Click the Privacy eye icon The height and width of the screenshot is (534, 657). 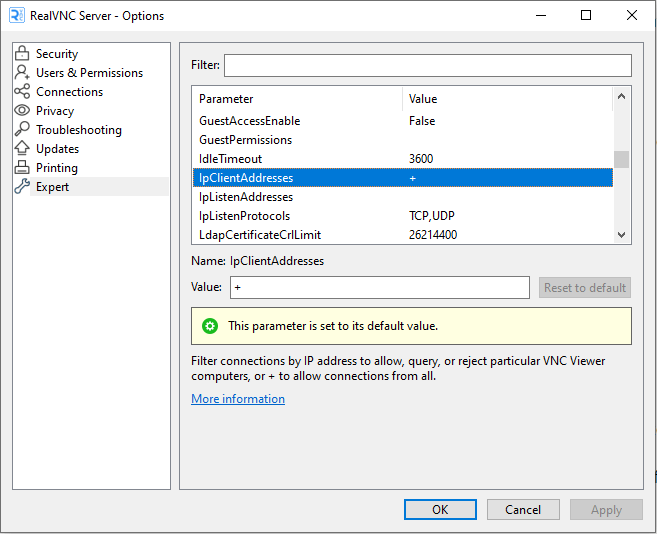point(22,111)
